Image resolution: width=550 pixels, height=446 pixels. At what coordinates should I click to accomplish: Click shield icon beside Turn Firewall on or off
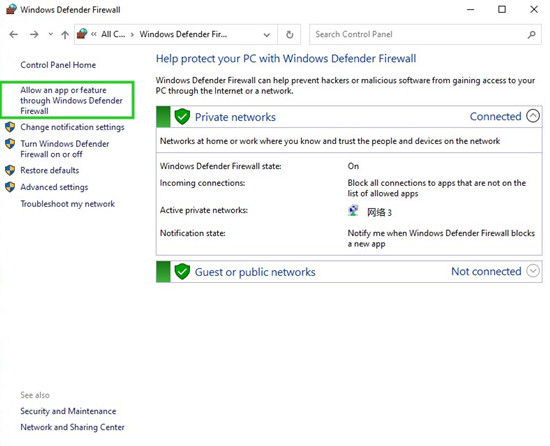[x=10, y=143]
